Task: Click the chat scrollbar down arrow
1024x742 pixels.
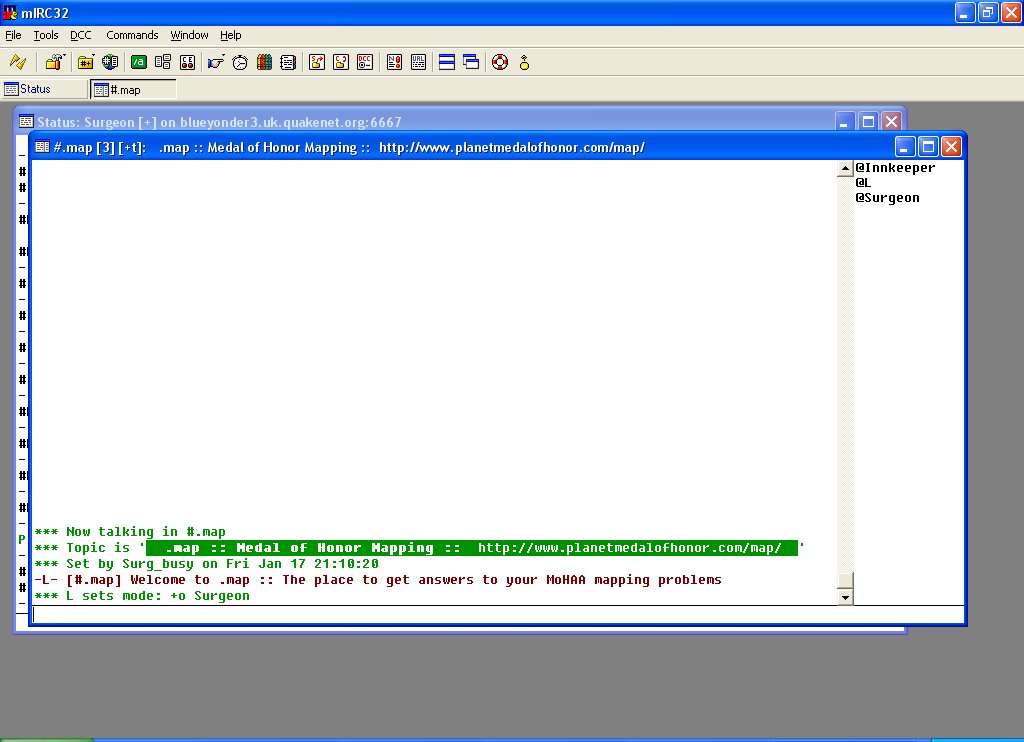Action: (x=845, y=597)
